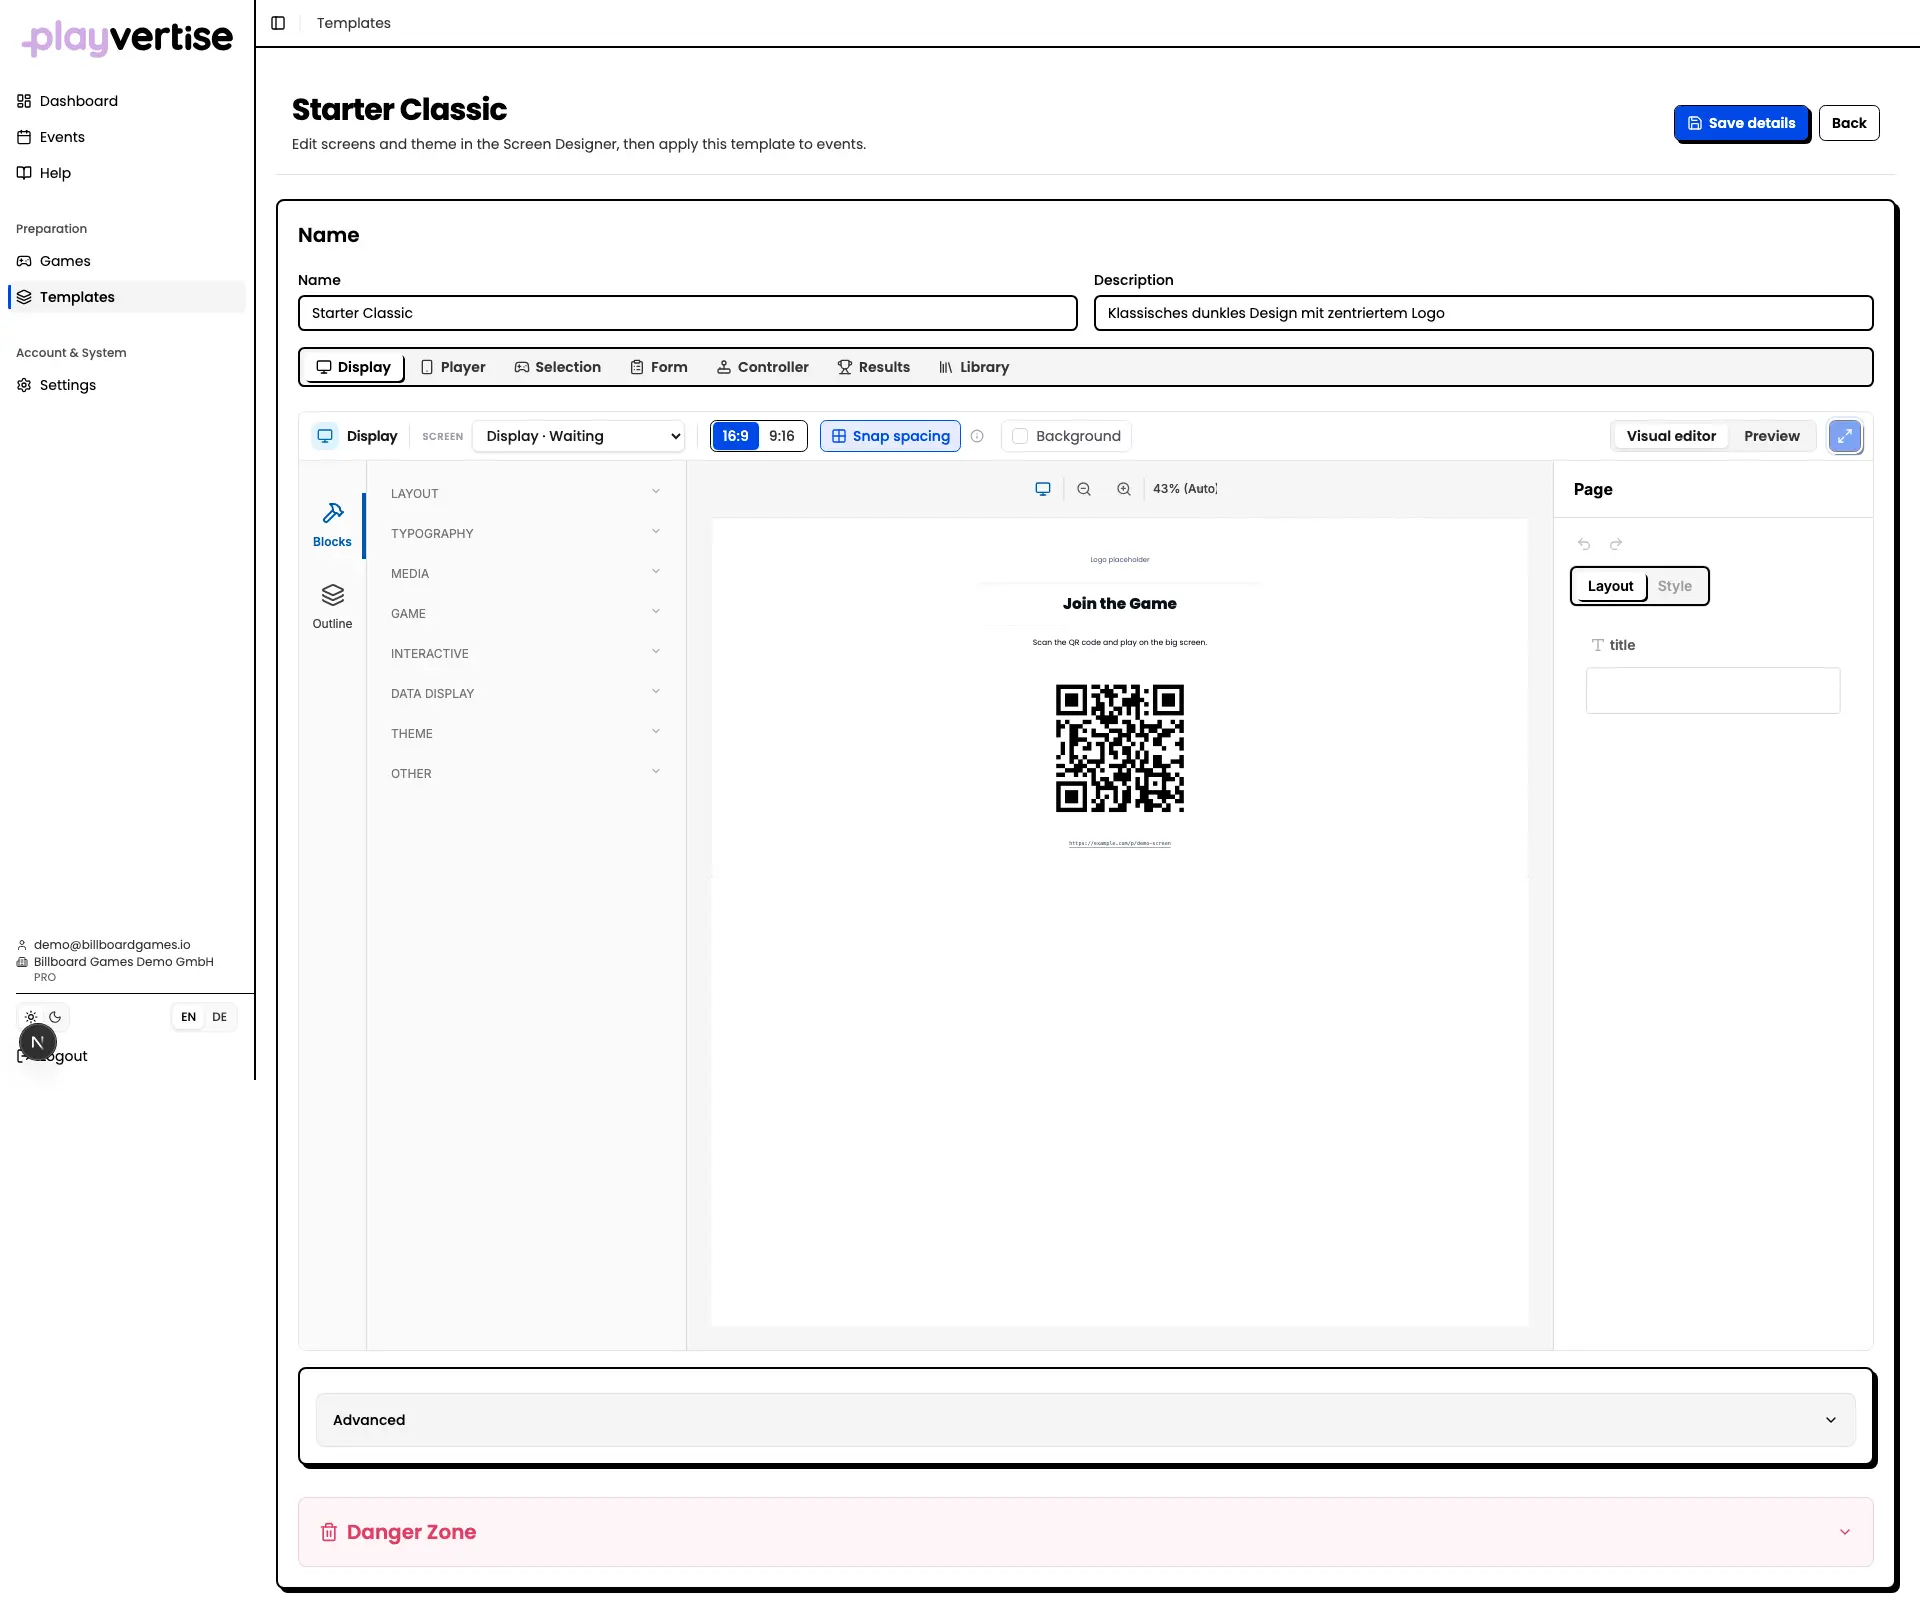
Task: Zoom in the canvas
Action: 1124,489
